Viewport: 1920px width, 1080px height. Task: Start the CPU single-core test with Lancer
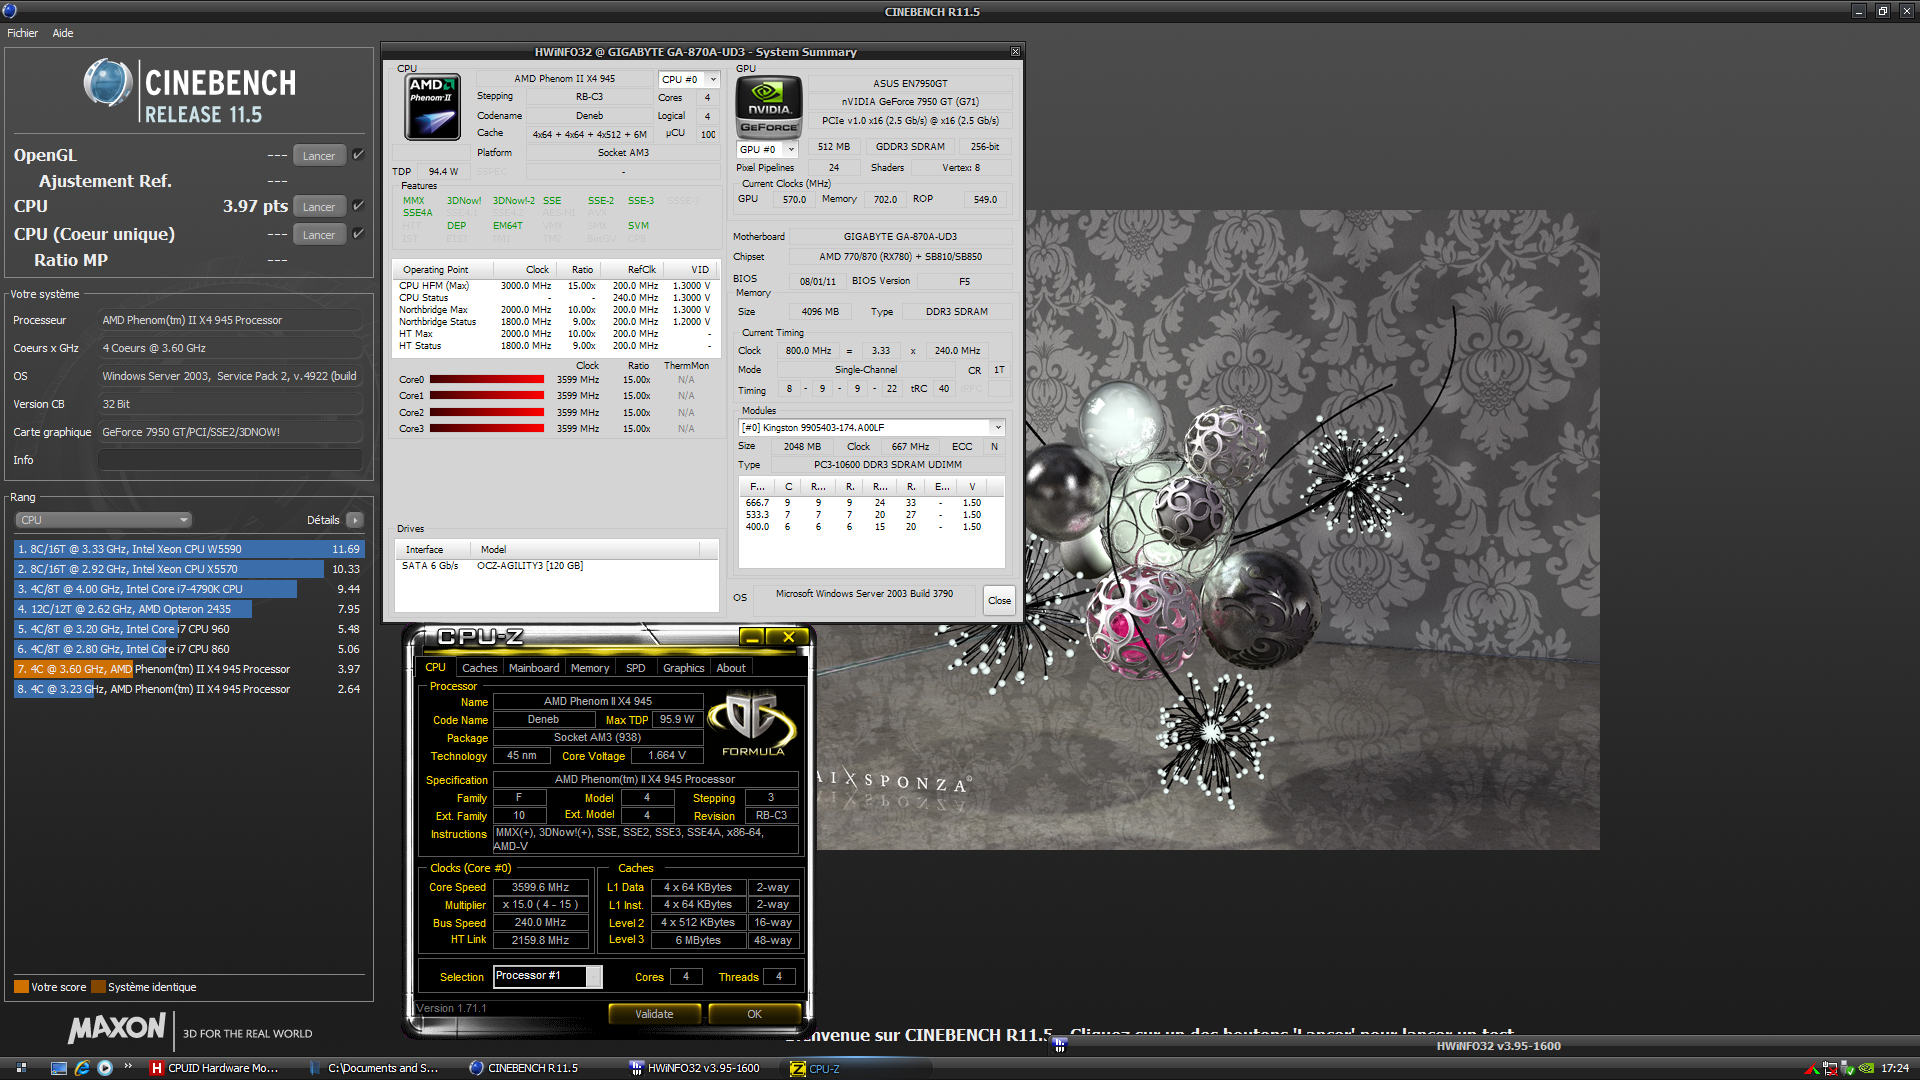(319, 234)
